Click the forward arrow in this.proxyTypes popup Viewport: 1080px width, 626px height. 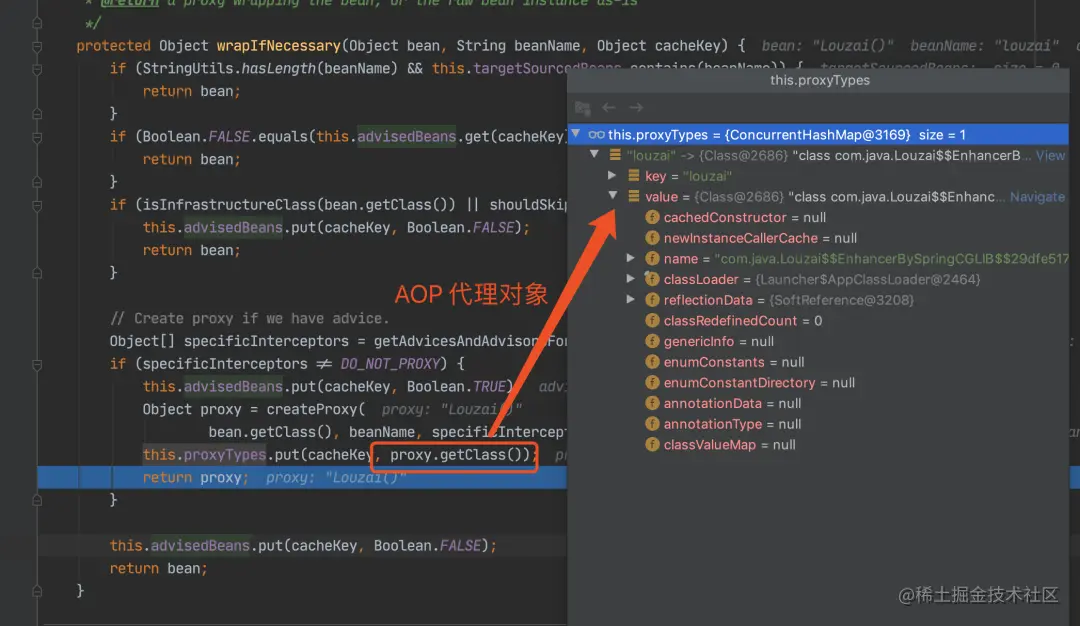coord(636,107)
